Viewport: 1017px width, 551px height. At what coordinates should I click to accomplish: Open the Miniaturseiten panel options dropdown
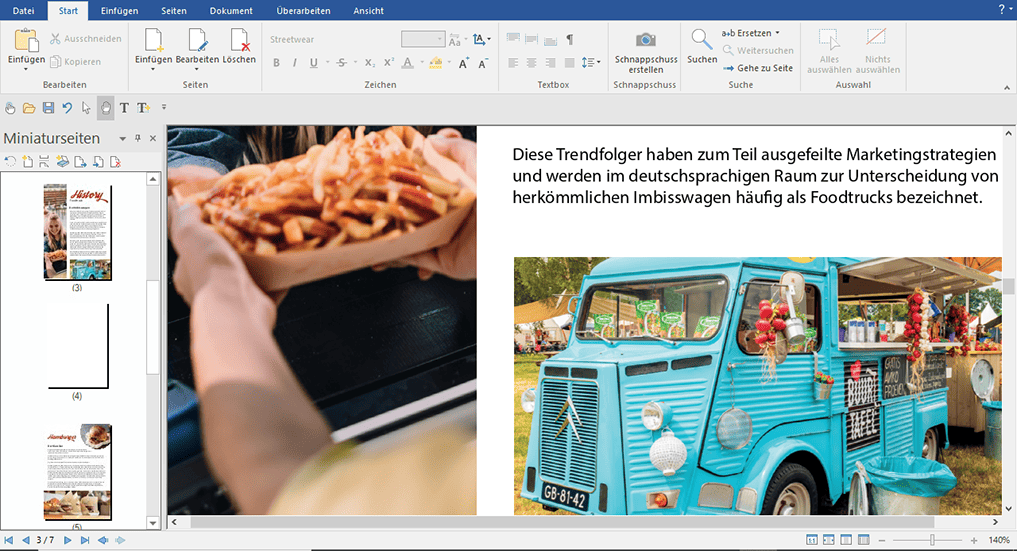[x=123, y=139]
